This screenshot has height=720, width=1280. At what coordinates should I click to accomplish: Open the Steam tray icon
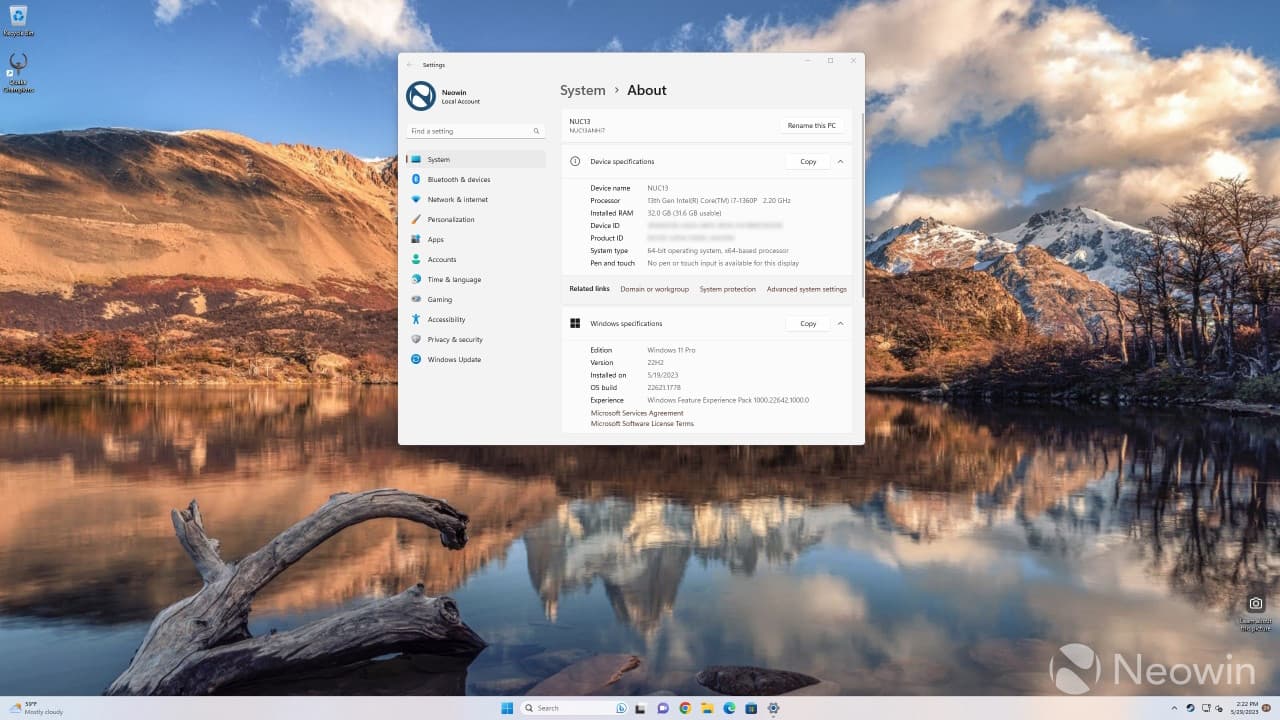click(1191, 708)
